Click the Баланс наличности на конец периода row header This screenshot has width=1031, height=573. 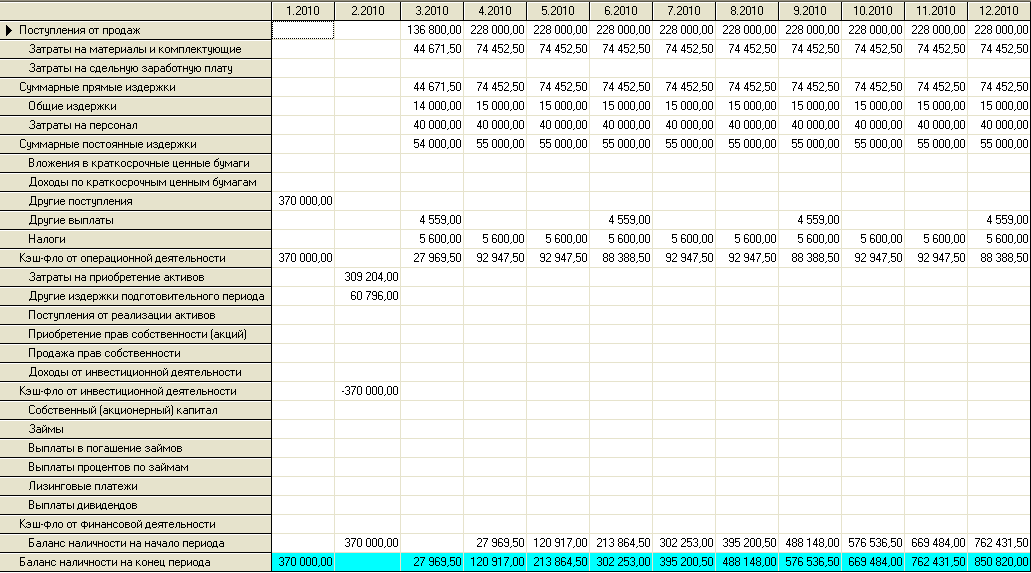click(x=135, y=564)
